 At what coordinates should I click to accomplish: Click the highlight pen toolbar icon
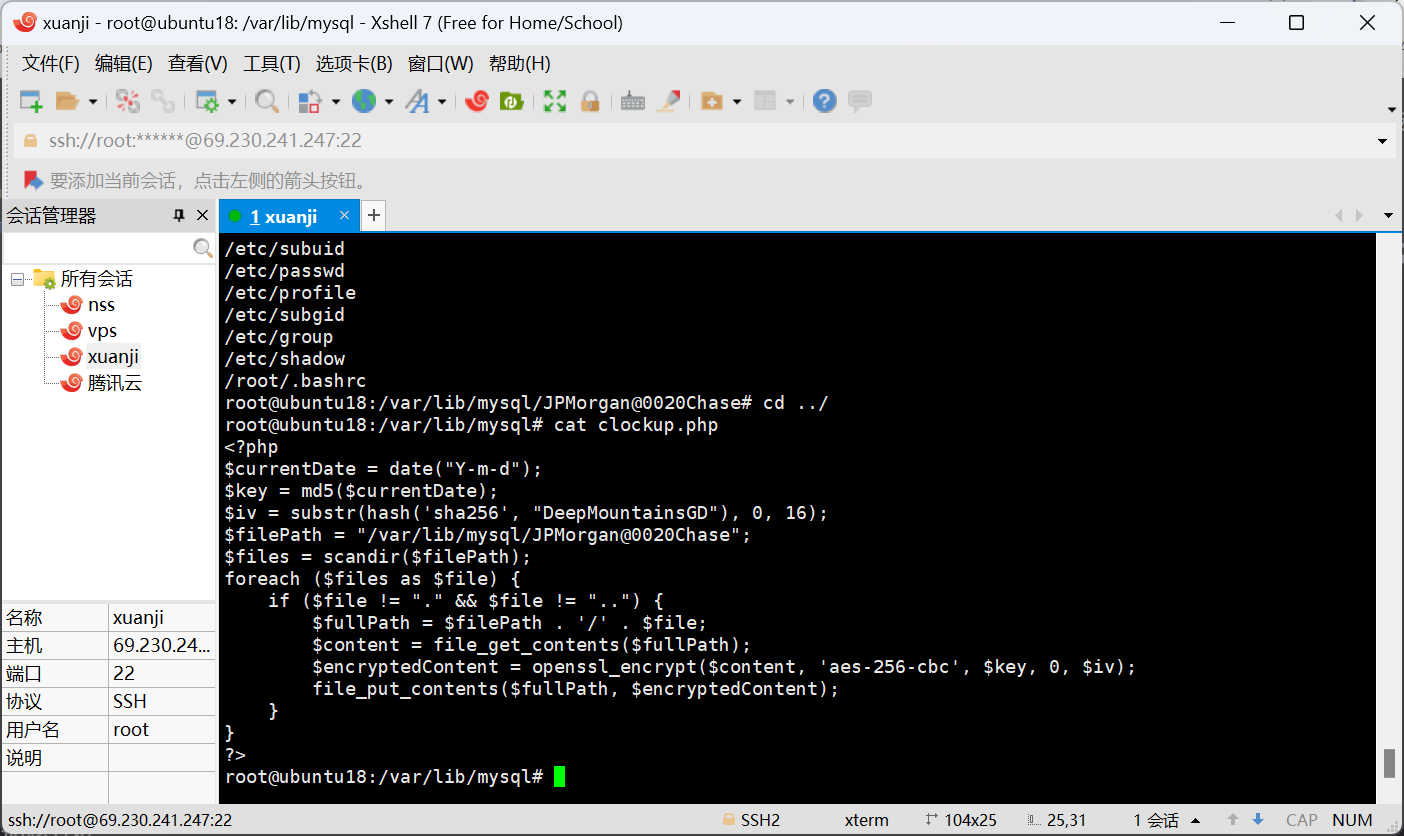tap(670, 101)
